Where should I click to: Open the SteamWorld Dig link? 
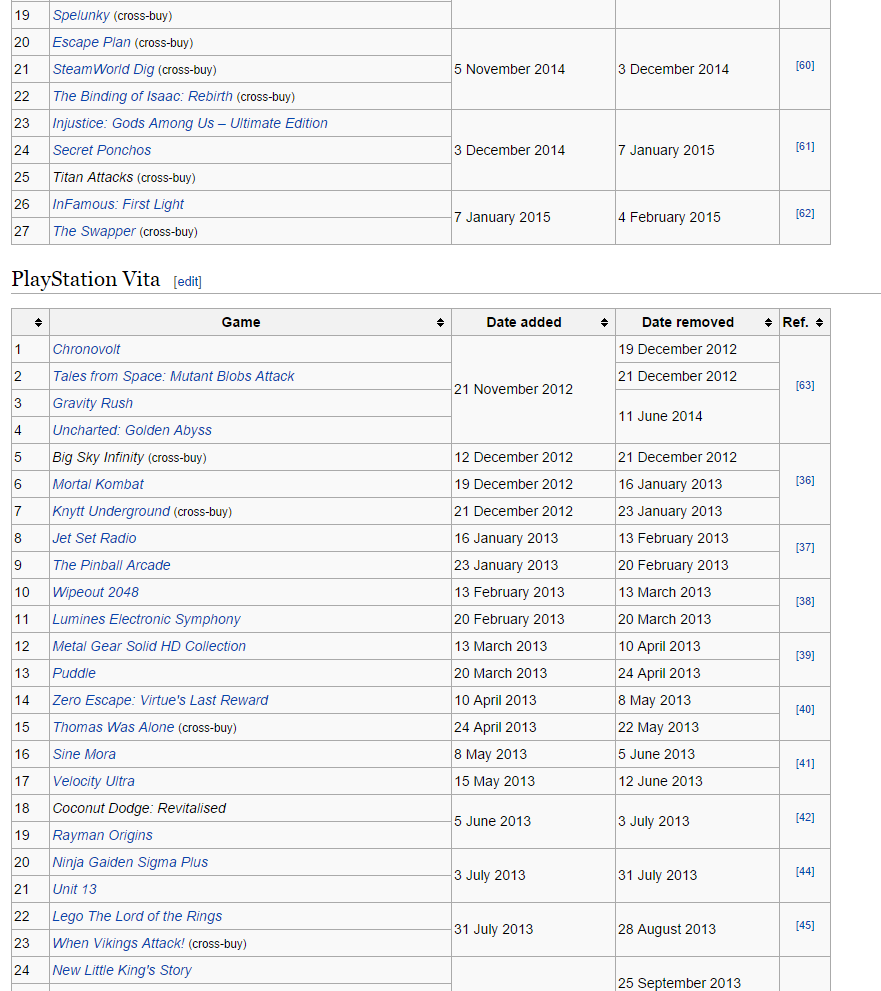(x=103, y=70)
